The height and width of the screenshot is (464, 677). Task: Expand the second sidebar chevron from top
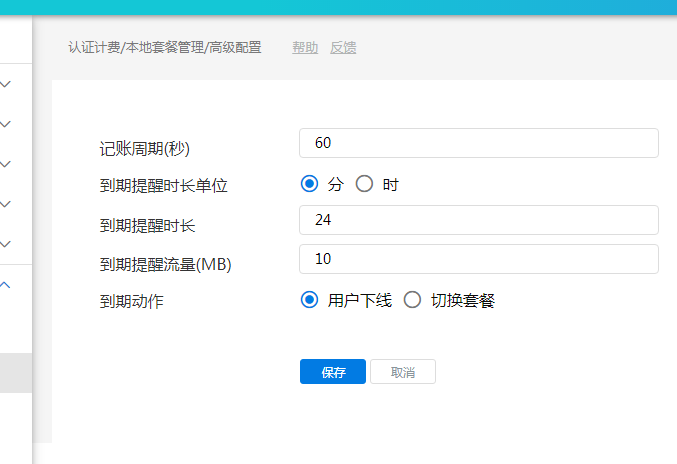[6, 125]
